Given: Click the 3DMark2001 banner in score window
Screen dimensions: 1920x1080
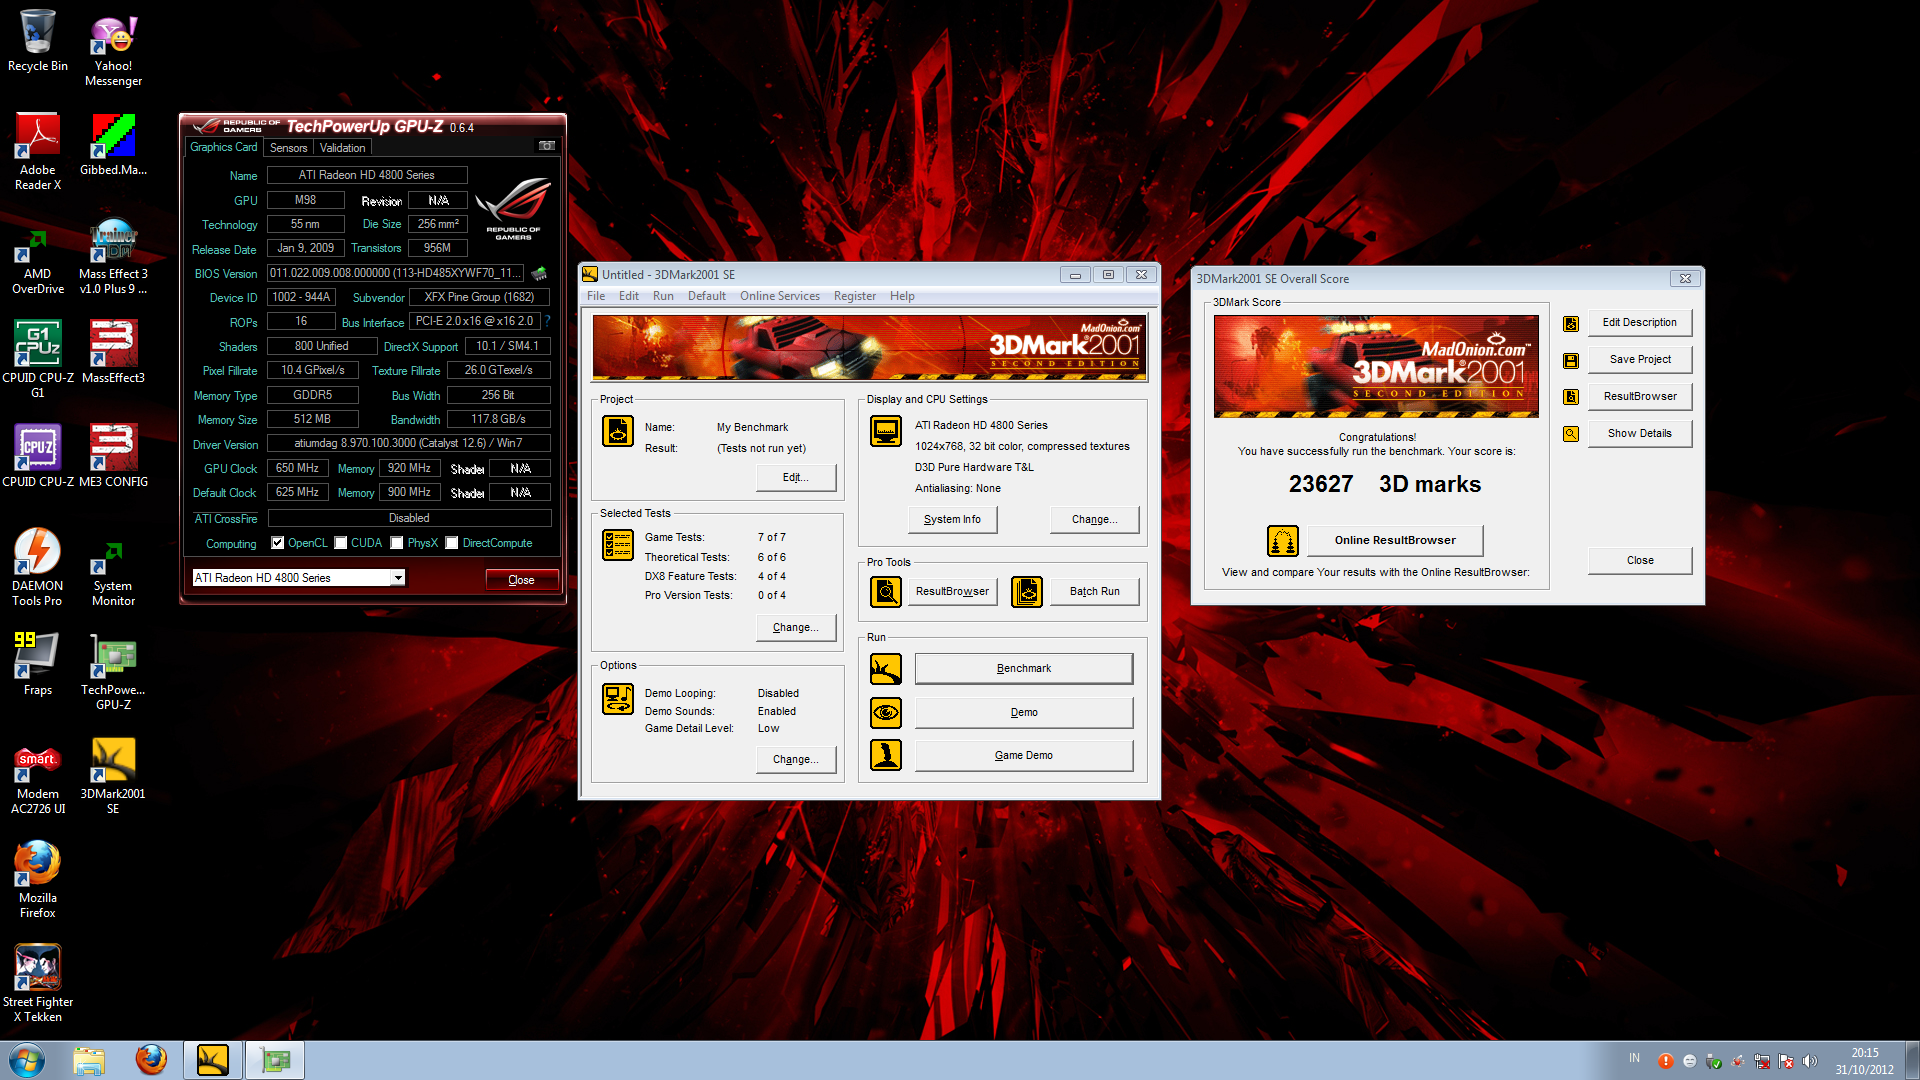Looking at the screenshot, I should [x=1375, y=366].
